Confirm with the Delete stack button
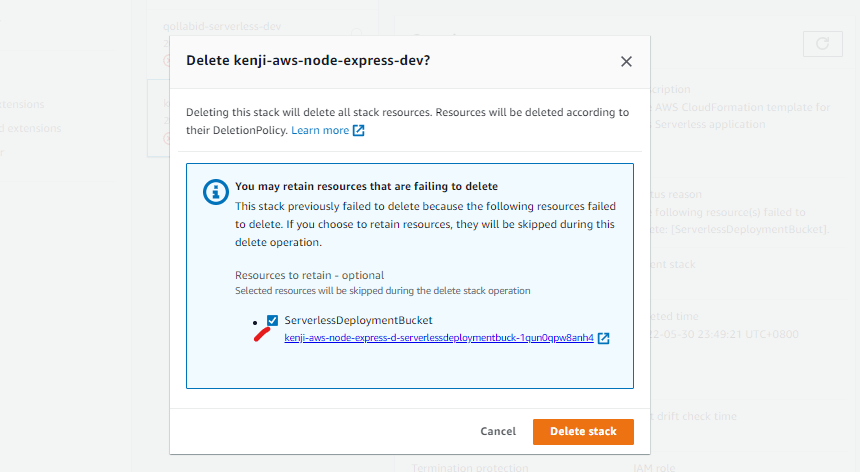 tap(583, 431)
